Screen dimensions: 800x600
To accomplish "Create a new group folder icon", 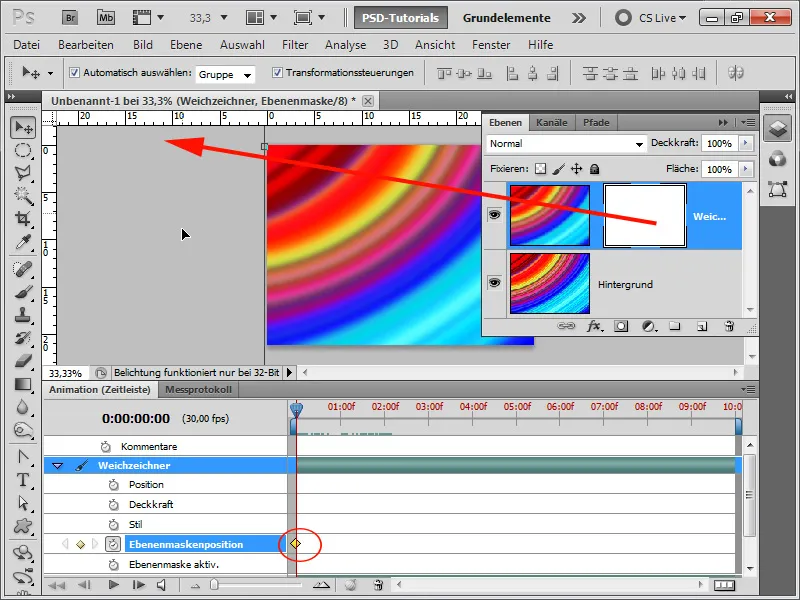I will click(675, 326).
